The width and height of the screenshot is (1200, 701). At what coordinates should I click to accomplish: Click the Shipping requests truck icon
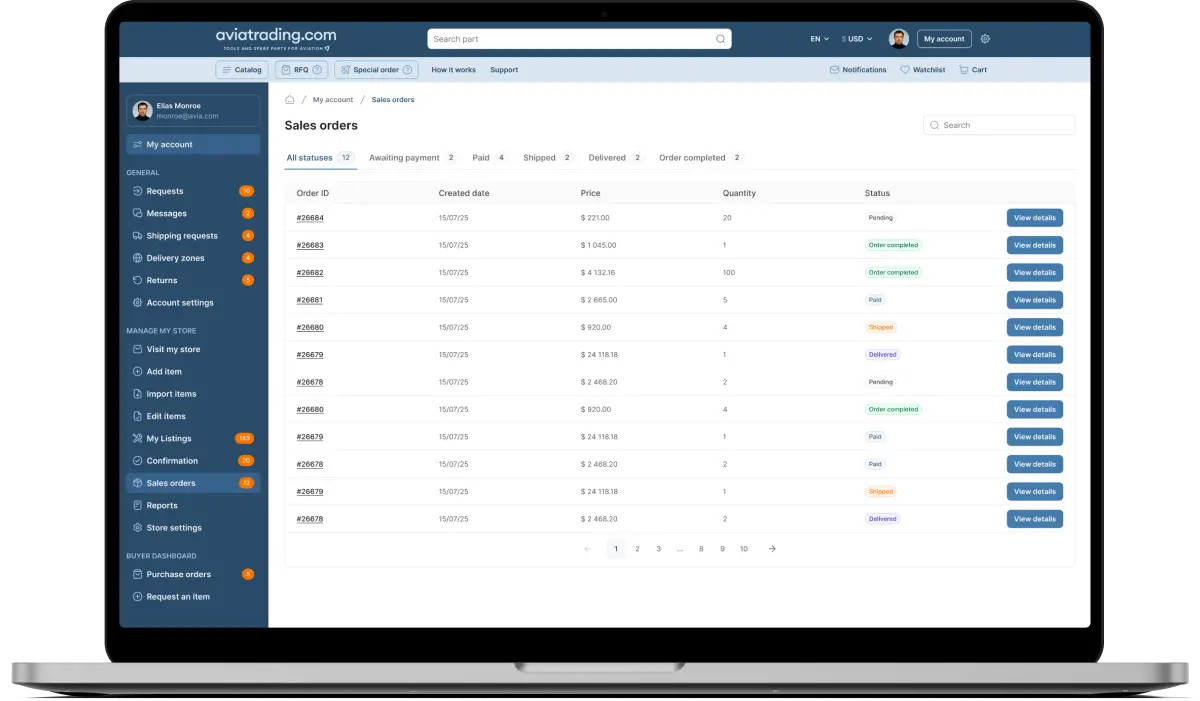137,236
